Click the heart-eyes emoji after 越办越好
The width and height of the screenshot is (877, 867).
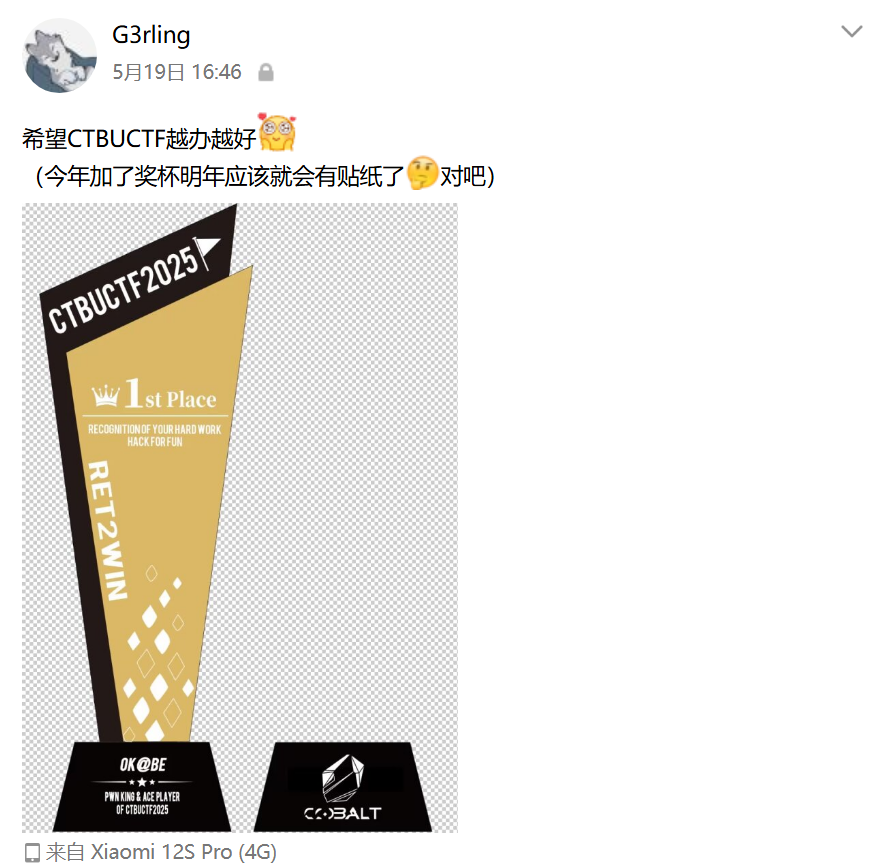coord(276,133)
